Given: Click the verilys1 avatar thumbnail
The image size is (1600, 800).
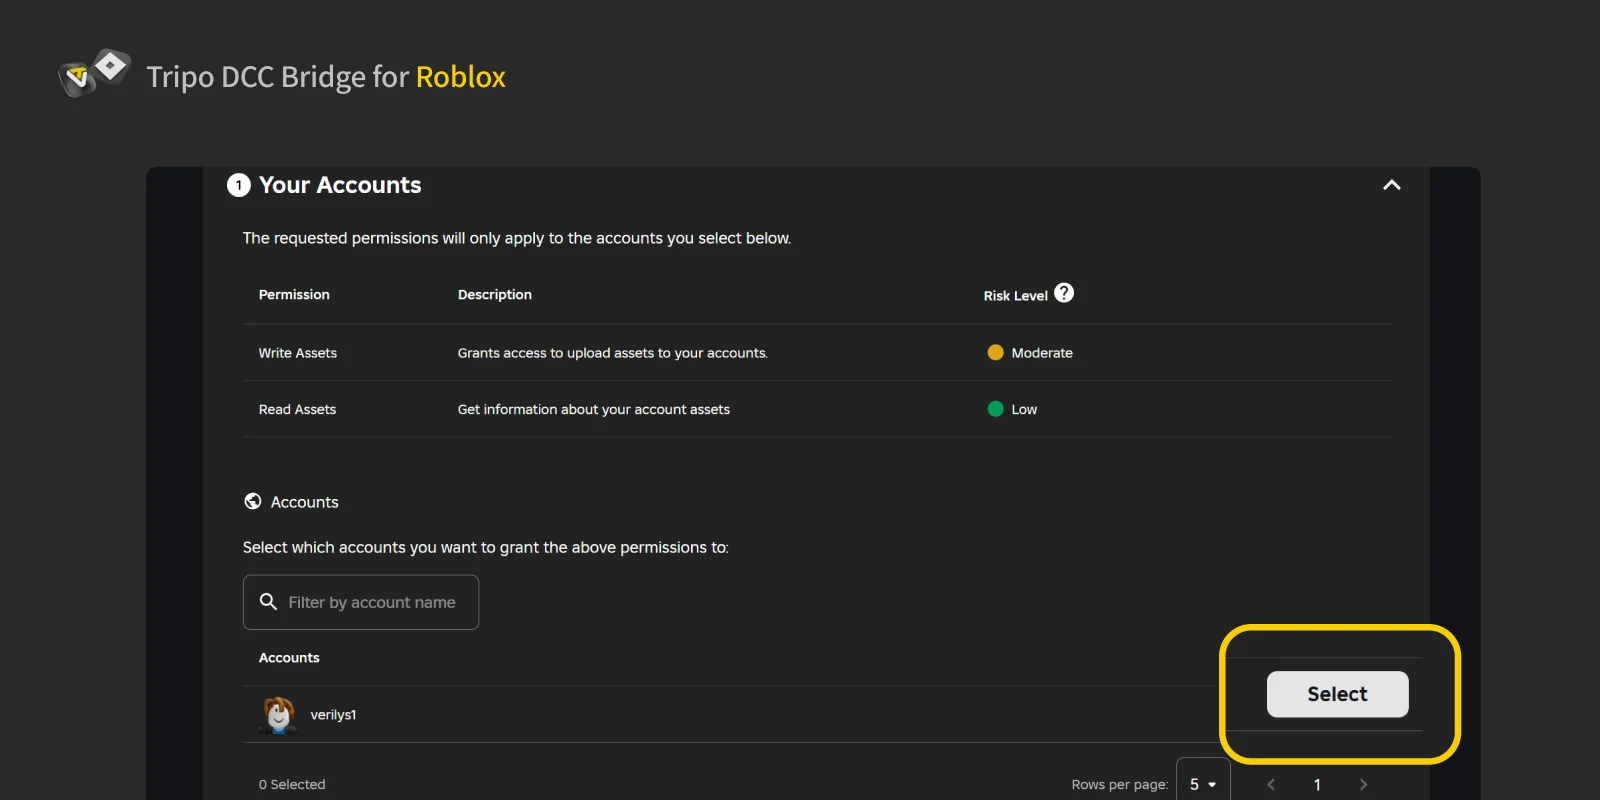Looking at the screenshot, I should (x=279, y=715).
